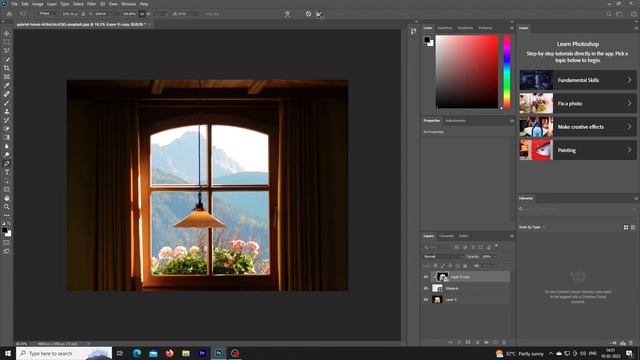Toggle lock image pixels brush icon
Screen dimensions: 640x360
[x=443, y=266]
